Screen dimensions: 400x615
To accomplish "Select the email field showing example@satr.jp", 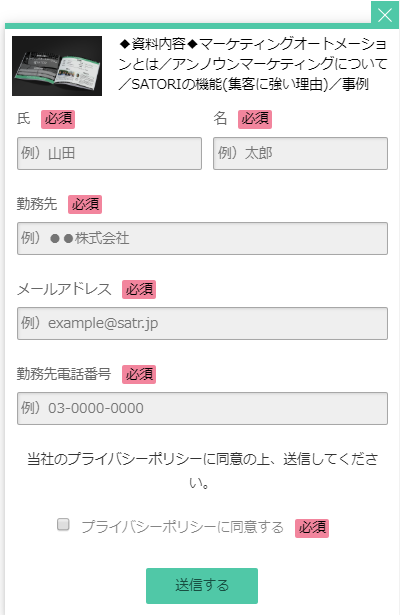I will click(x=202, y=324).
